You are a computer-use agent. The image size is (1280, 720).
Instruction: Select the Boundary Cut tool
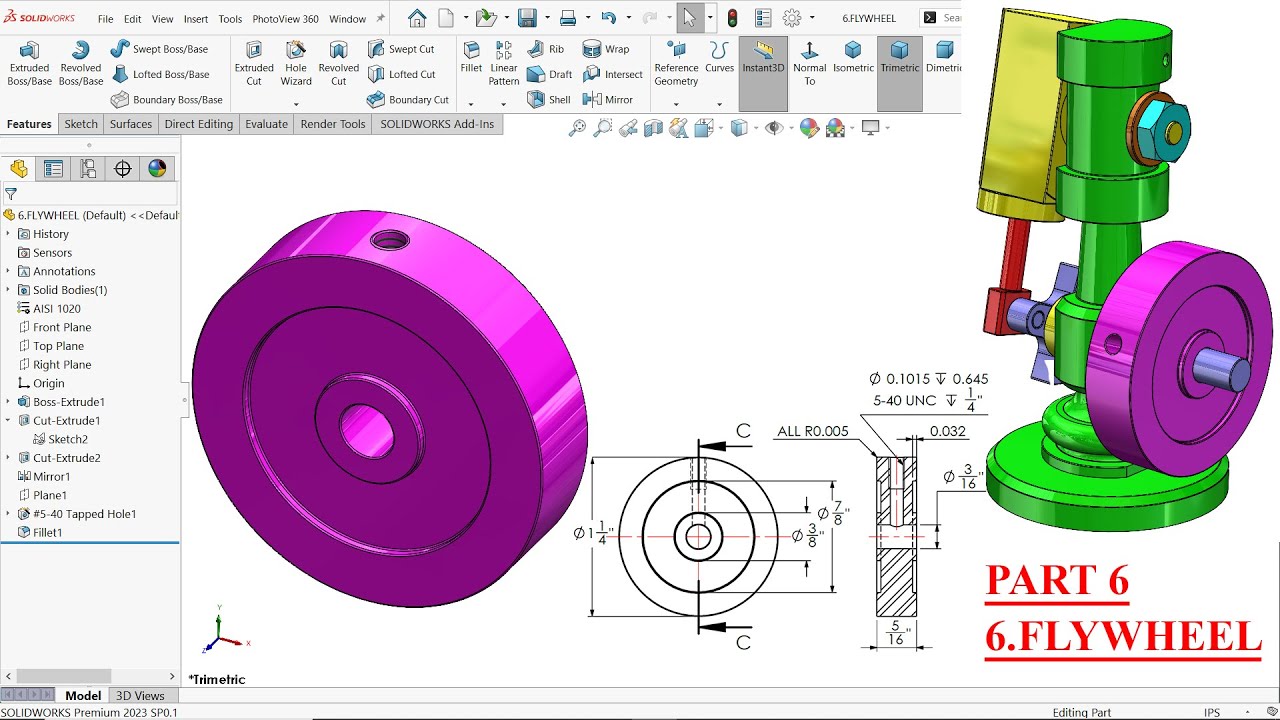click(408, 100)
